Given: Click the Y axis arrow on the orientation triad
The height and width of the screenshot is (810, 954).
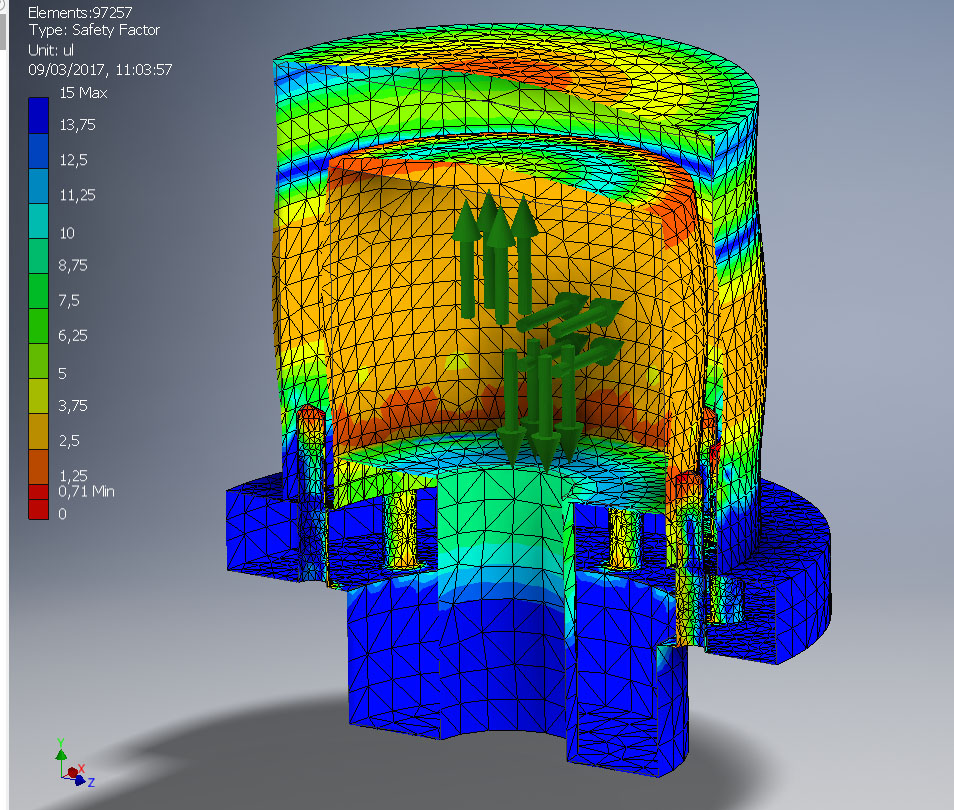Looking at the screenshot, I should click(61, 753).
